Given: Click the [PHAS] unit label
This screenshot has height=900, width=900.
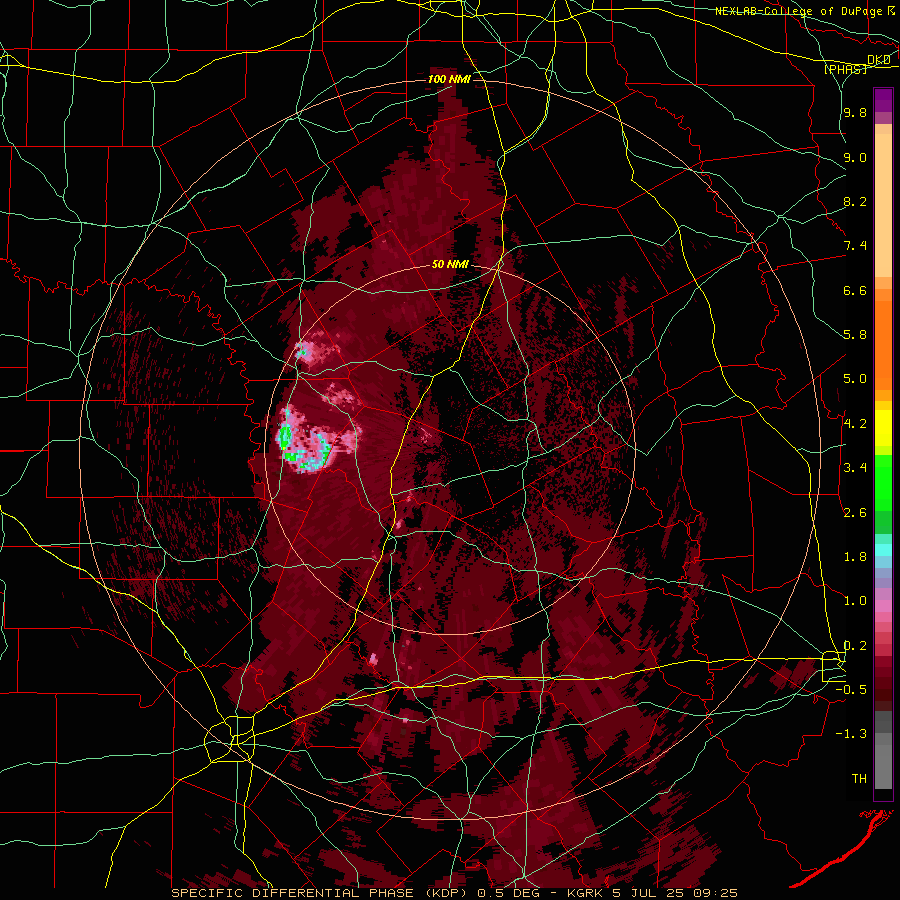Looking at the screenshot, I should (x=845, y=69).
